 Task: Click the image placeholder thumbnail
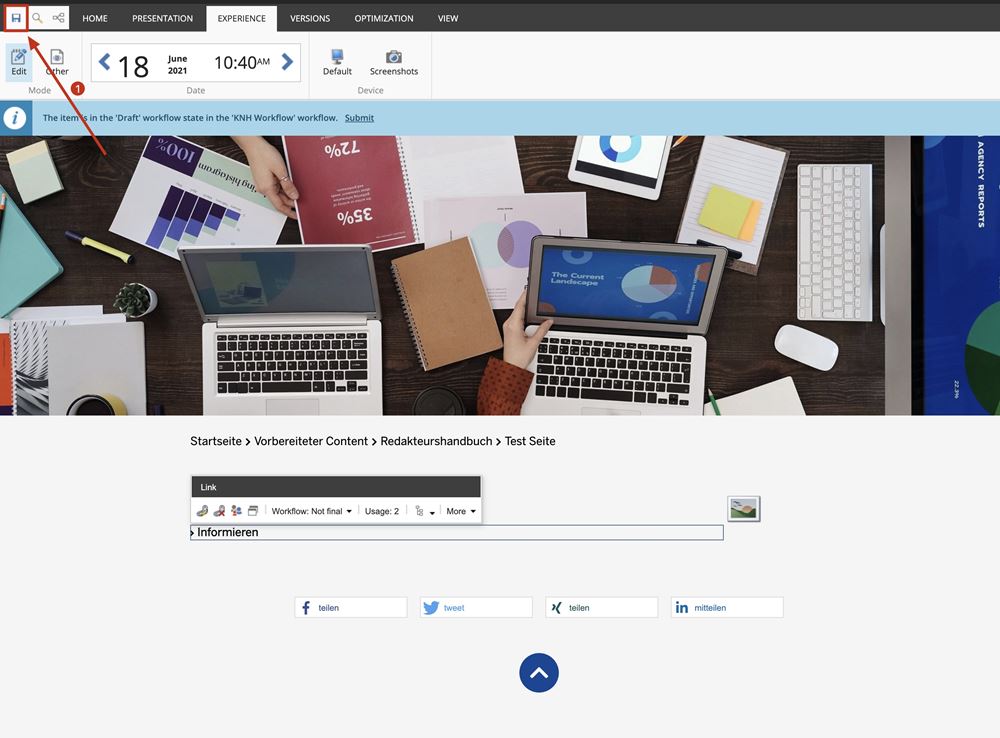pos(744,509)
